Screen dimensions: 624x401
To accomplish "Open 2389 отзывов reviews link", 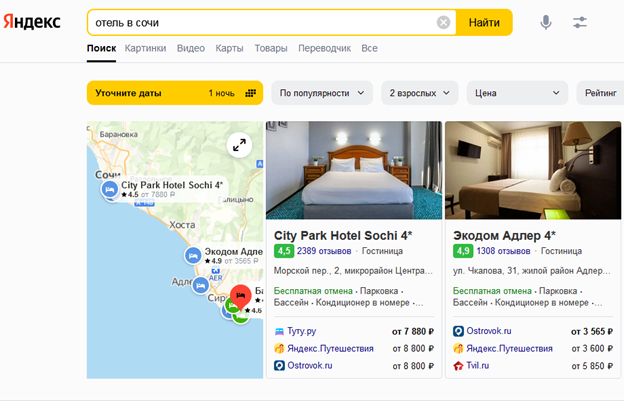I will [x=324, y=251].
